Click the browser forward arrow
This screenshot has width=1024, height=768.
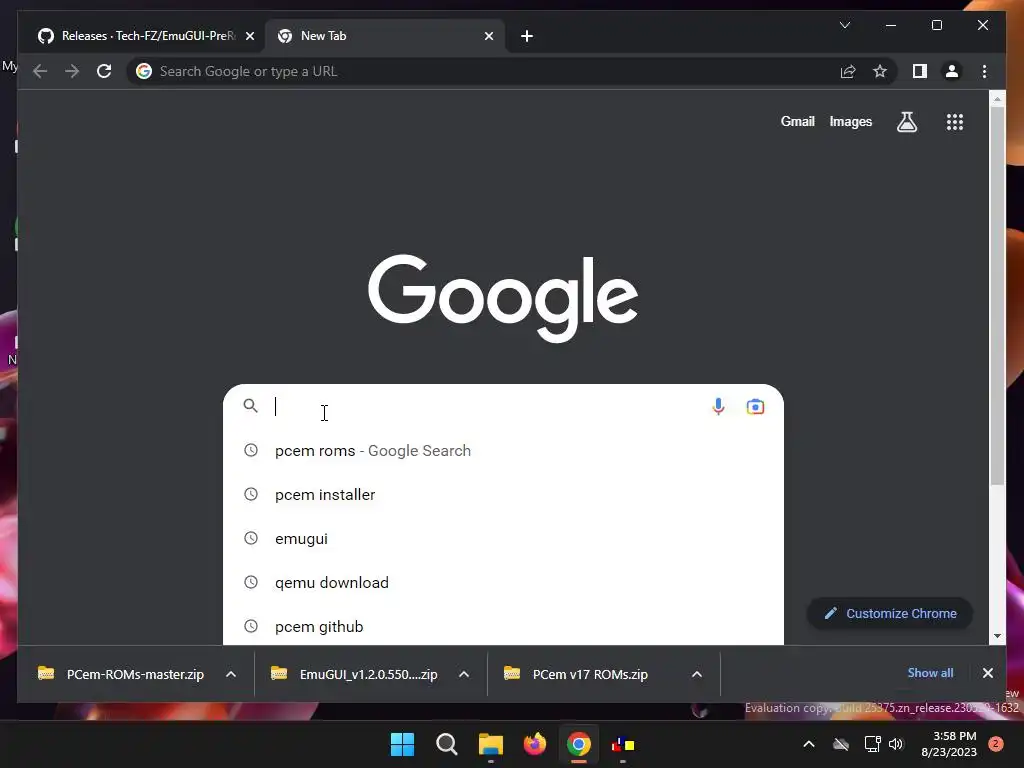72,71
